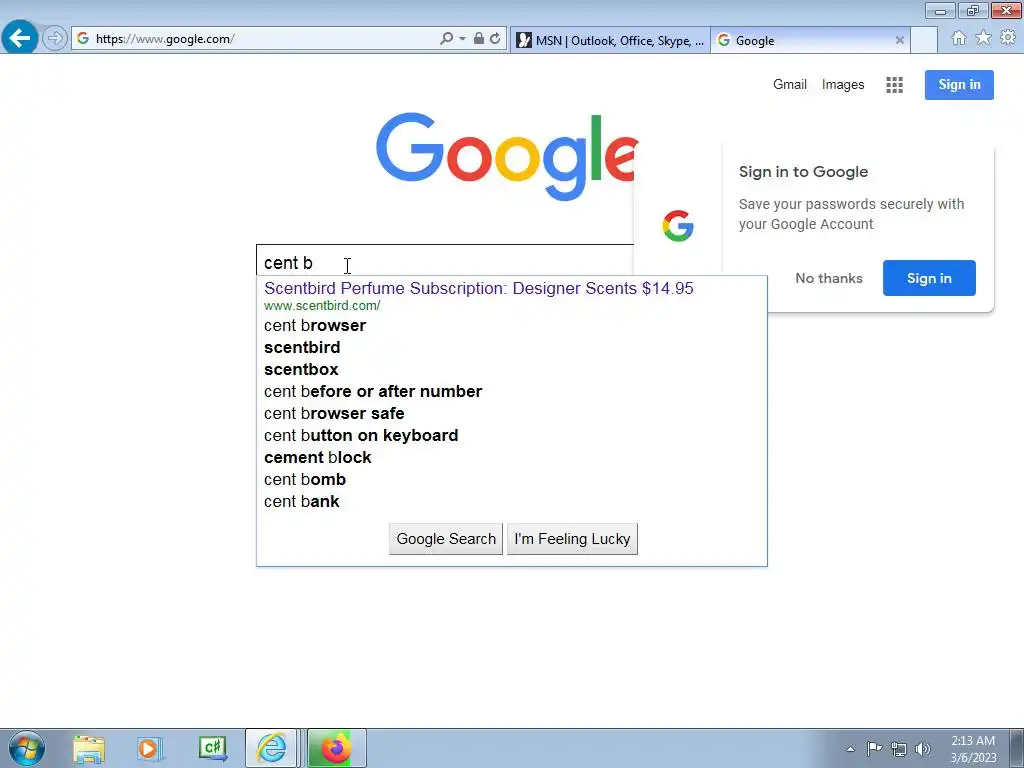Close the Google tab

pyautogui.click(x=899, y=40)
